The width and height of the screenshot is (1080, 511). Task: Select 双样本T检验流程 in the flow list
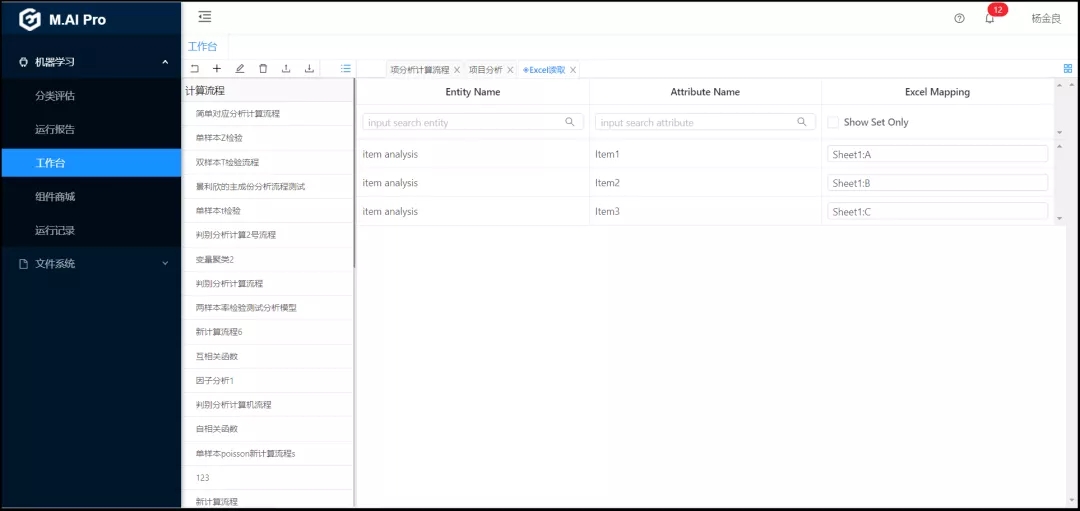tap(227, 162)
